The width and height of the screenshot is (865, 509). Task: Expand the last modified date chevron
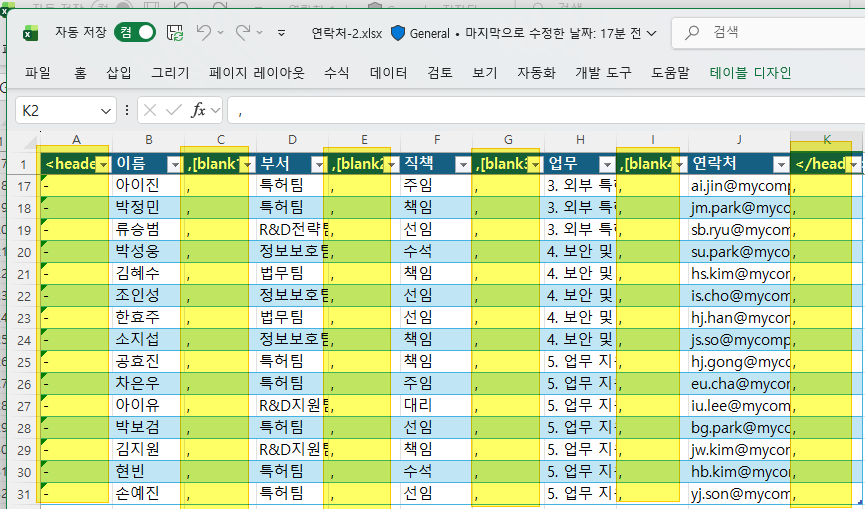point(652,34)
